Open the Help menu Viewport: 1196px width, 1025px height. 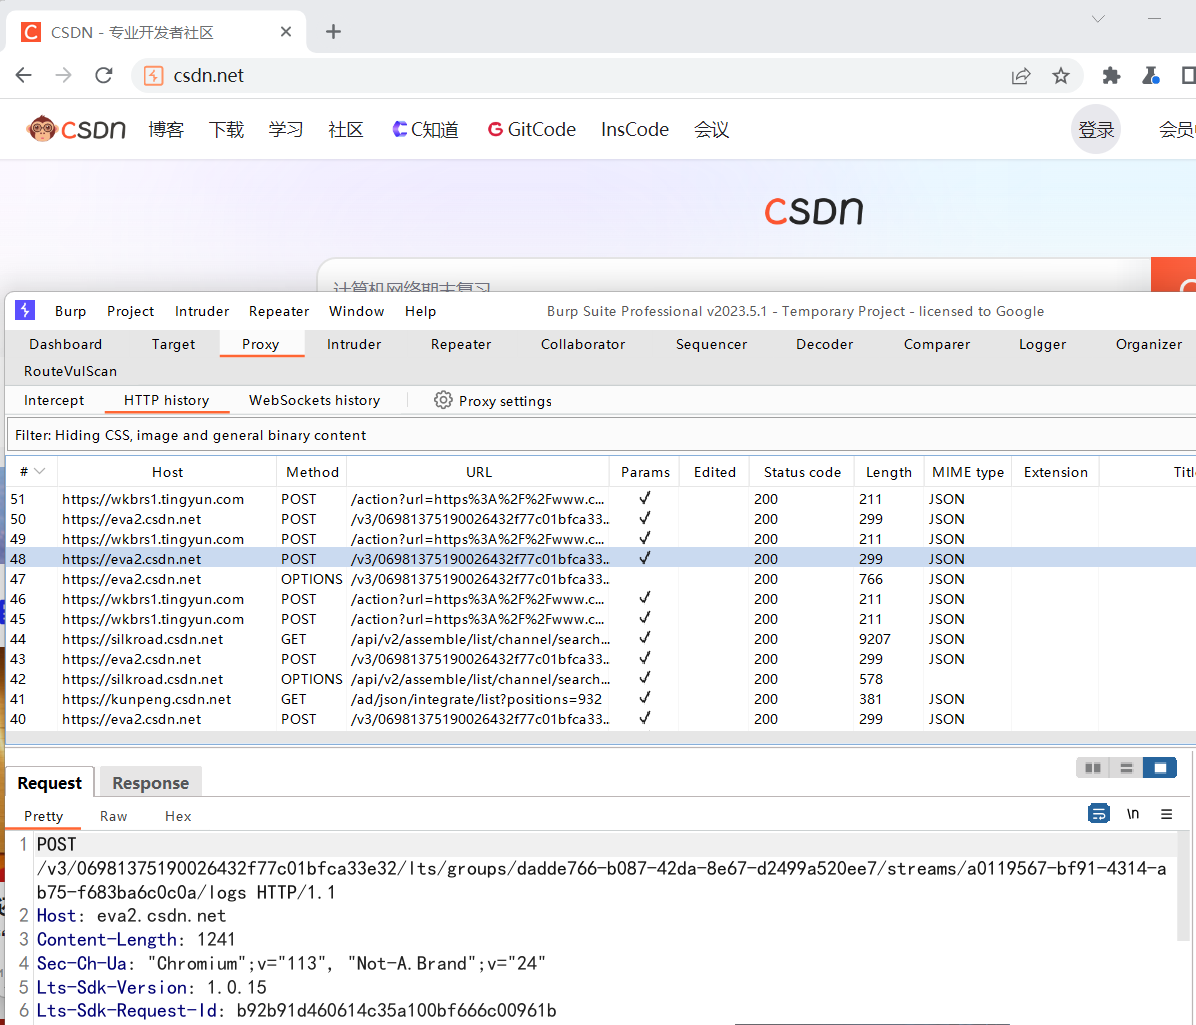[x=420, y=311]
